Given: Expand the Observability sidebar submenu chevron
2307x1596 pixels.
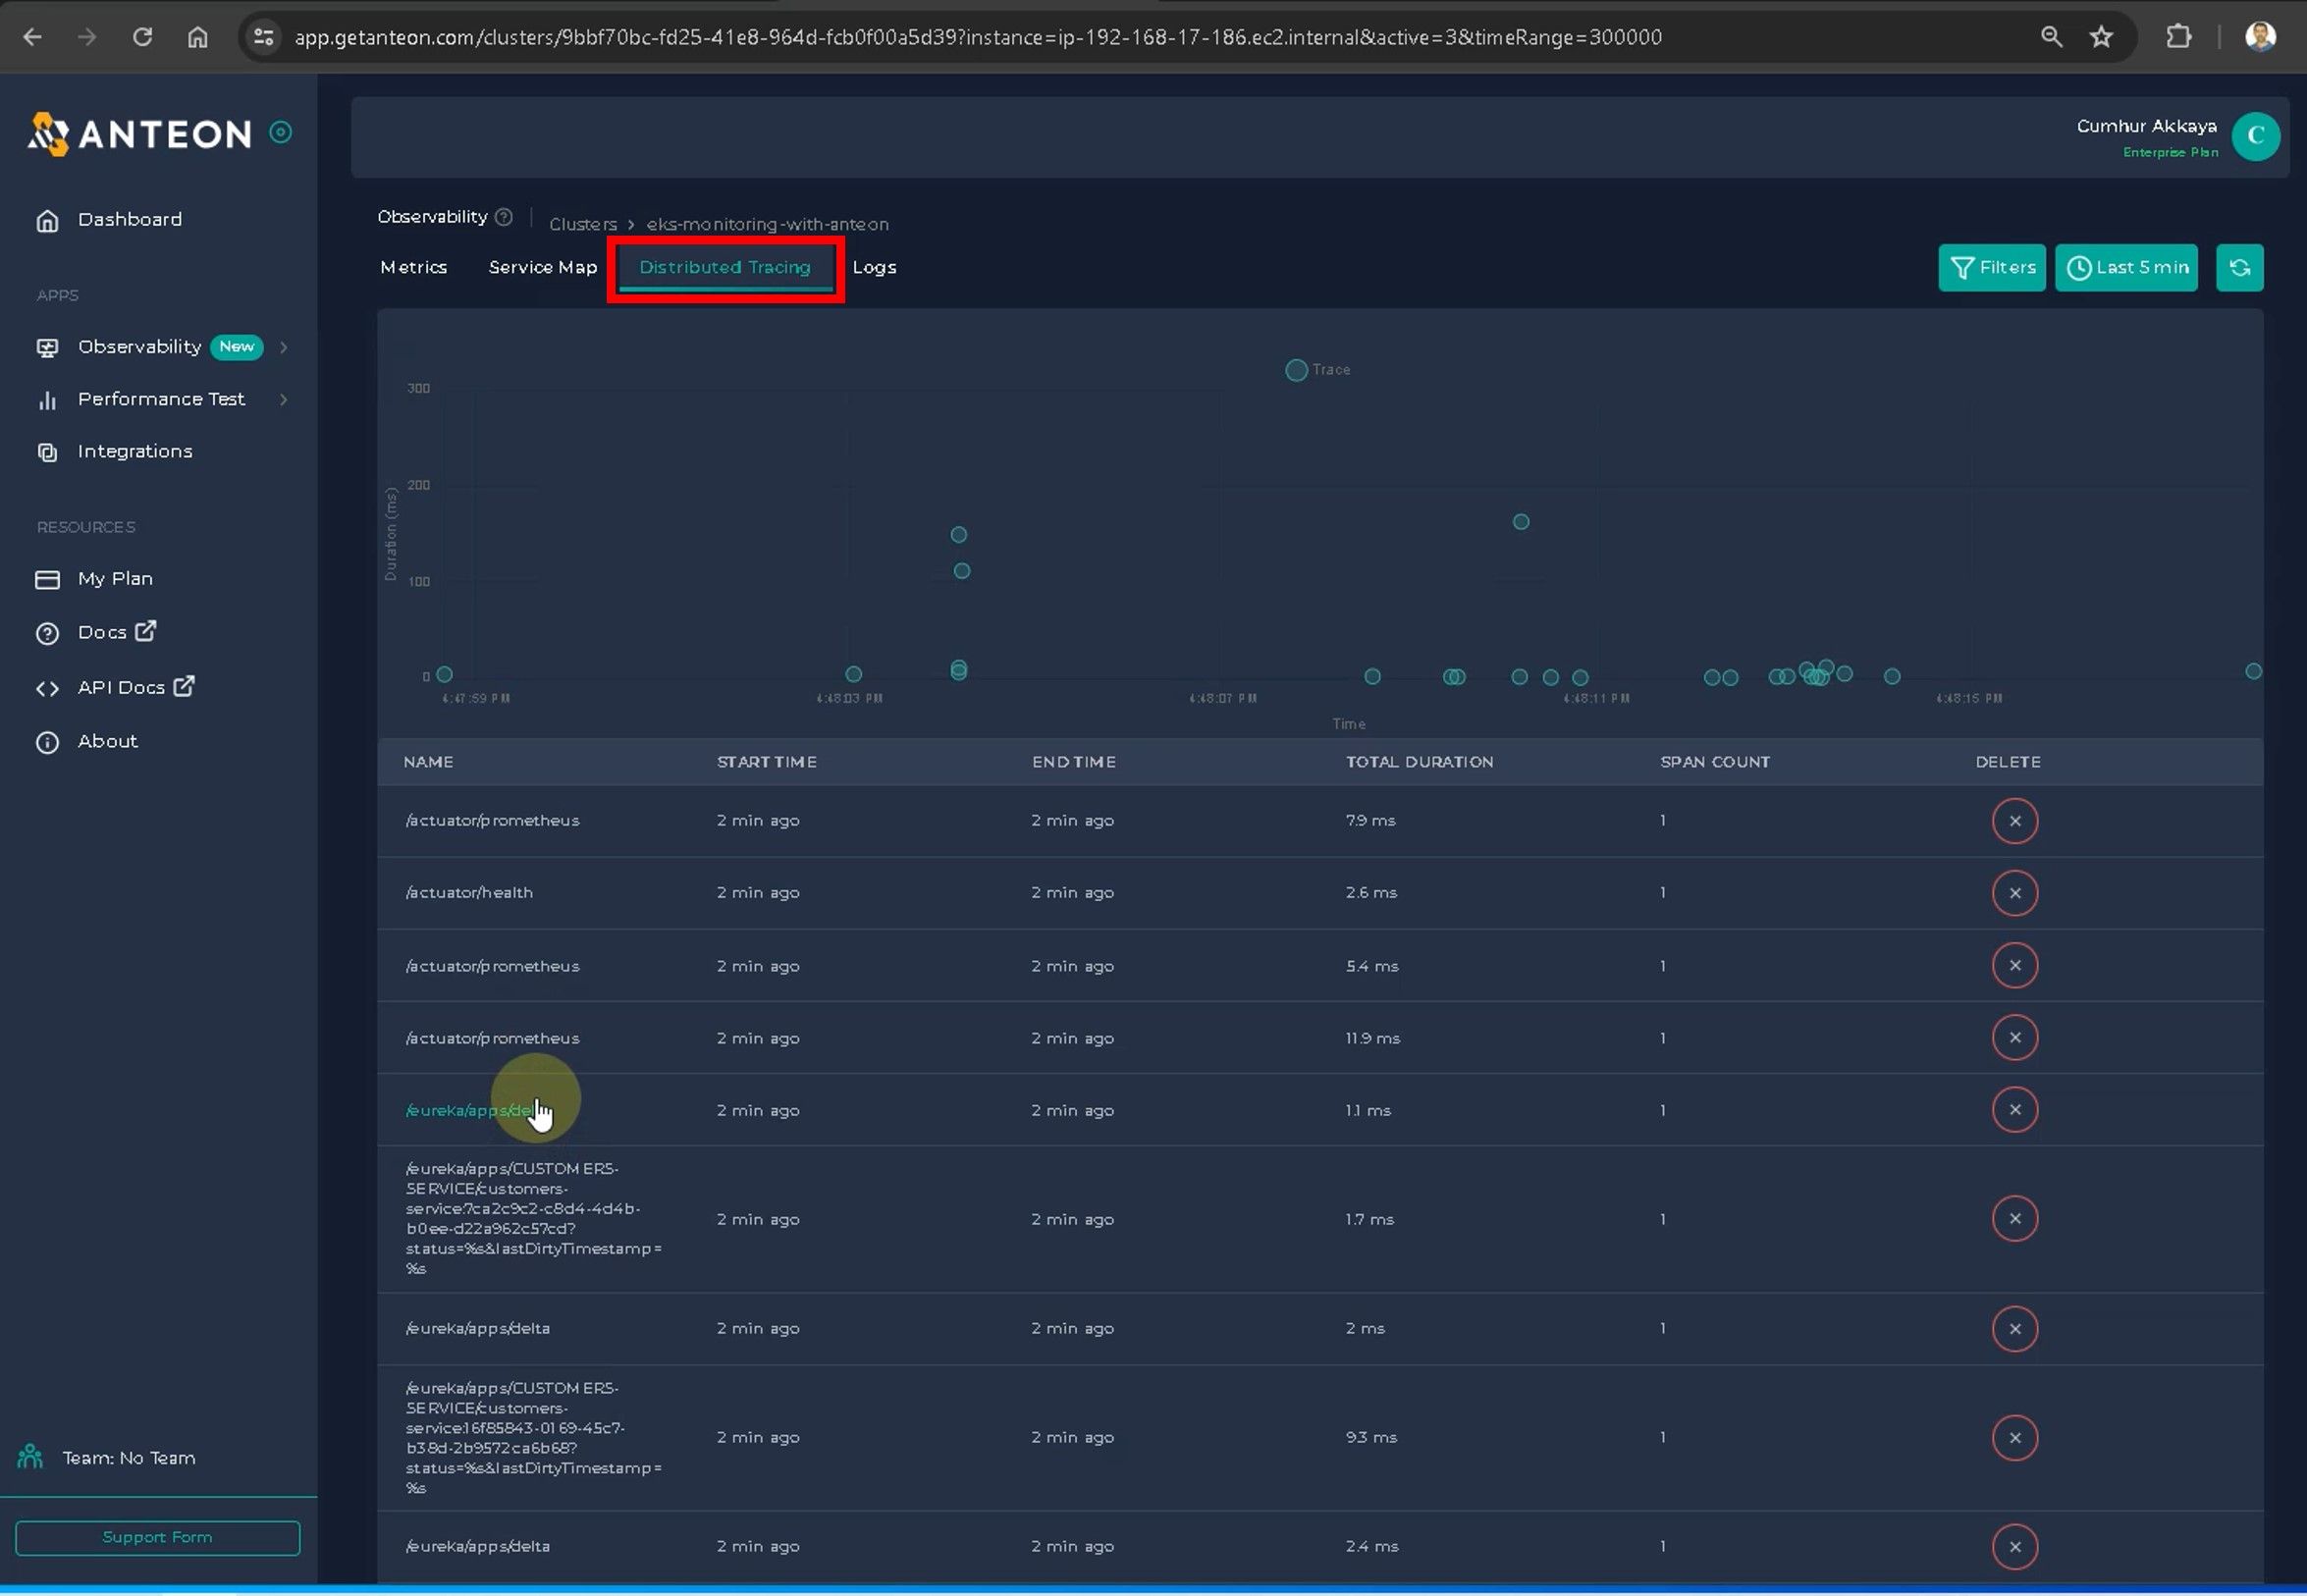Looking at the screenshot, I should tap(284, 347).
